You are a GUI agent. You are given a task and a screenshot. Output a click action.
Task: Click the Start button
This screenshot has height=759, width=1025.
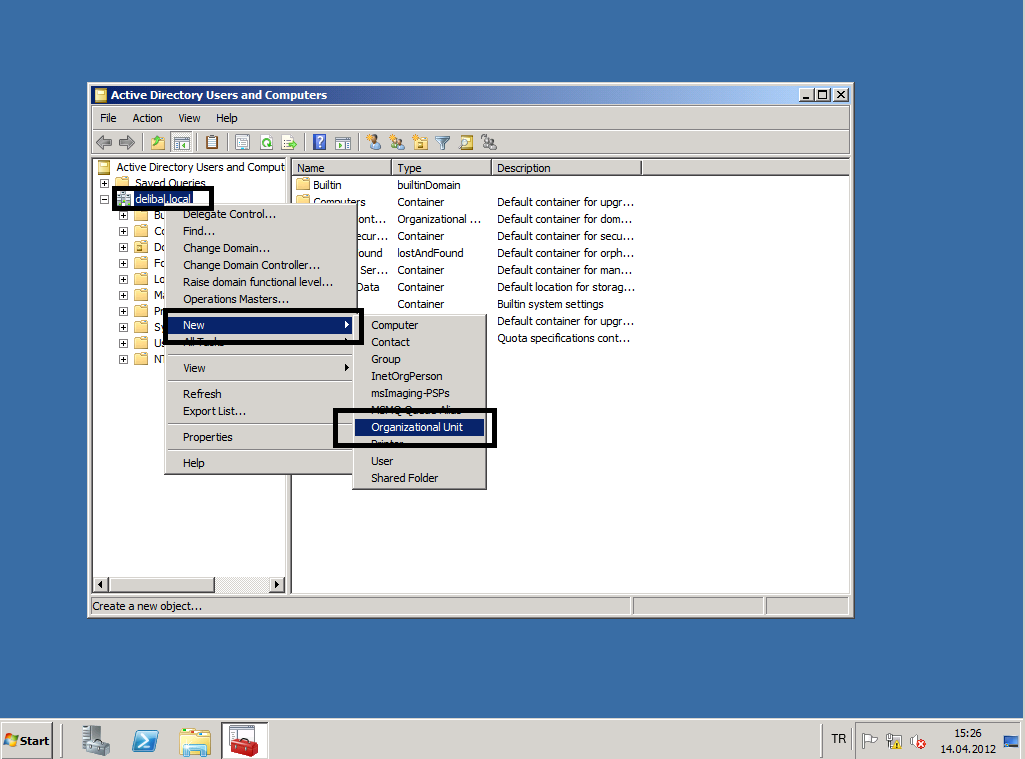[27, 741]
